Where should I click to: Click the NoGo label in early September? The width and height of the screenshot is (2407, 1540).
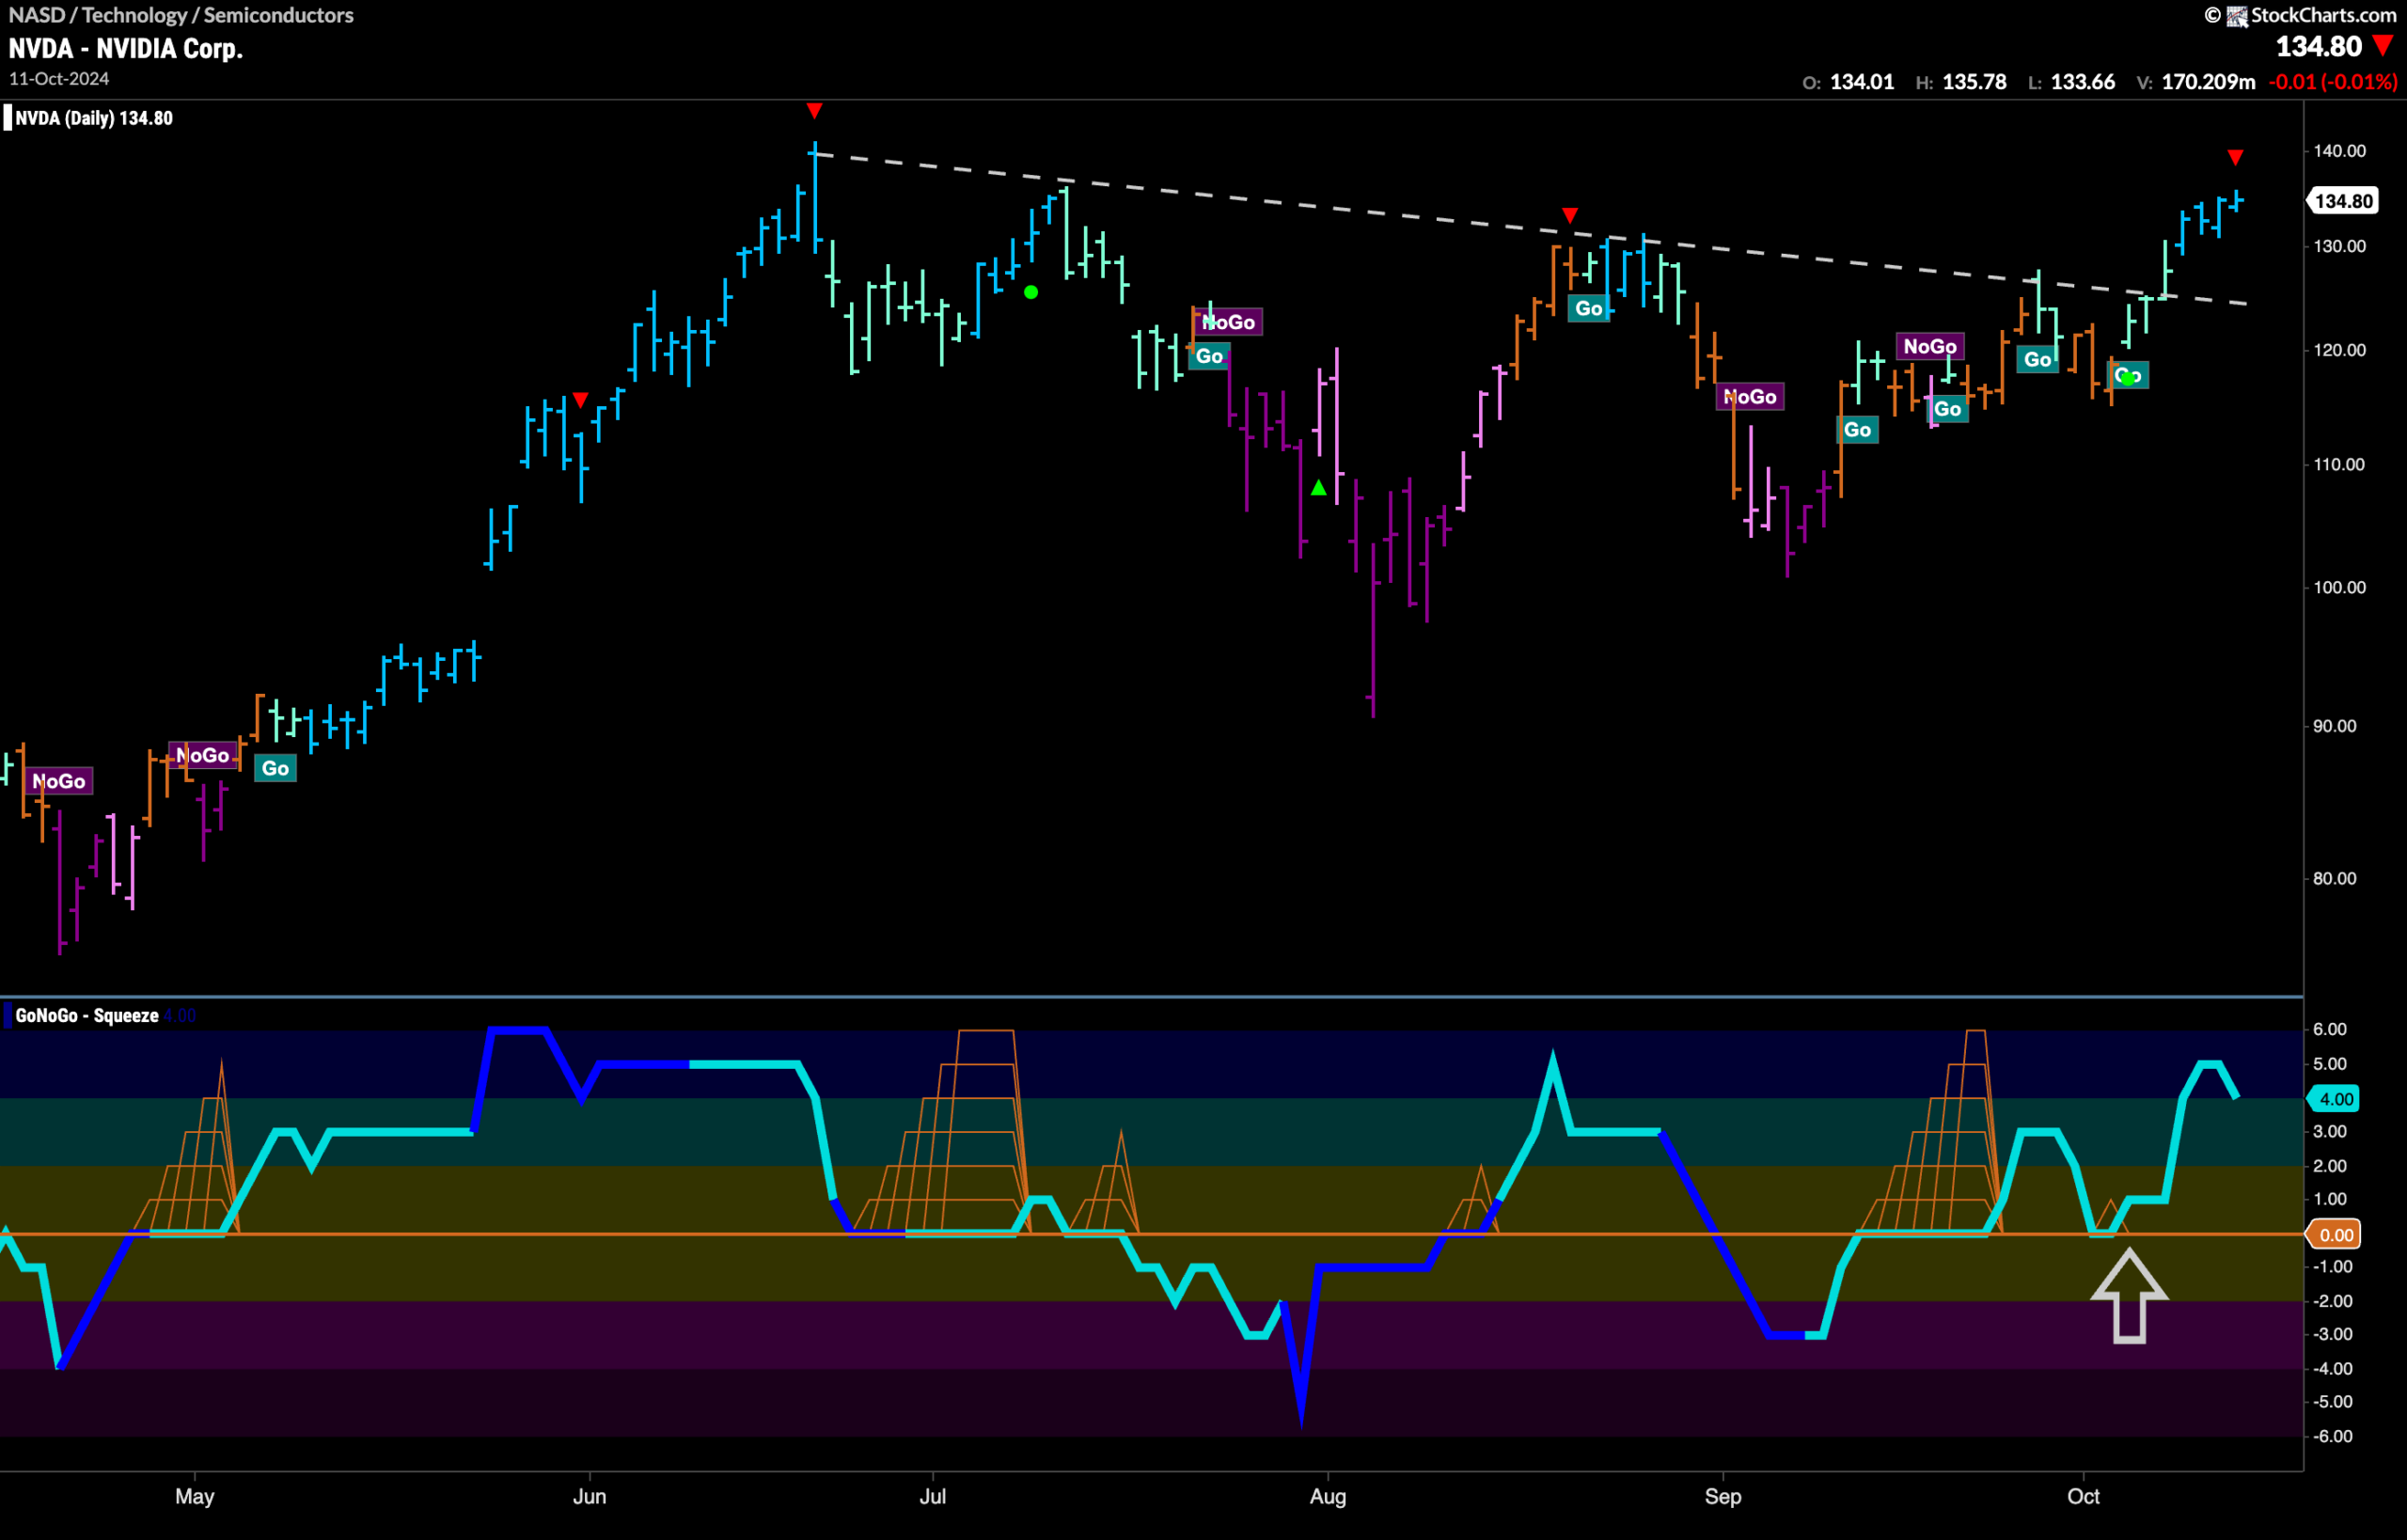pyautogui.click(x=1750, y=397)
